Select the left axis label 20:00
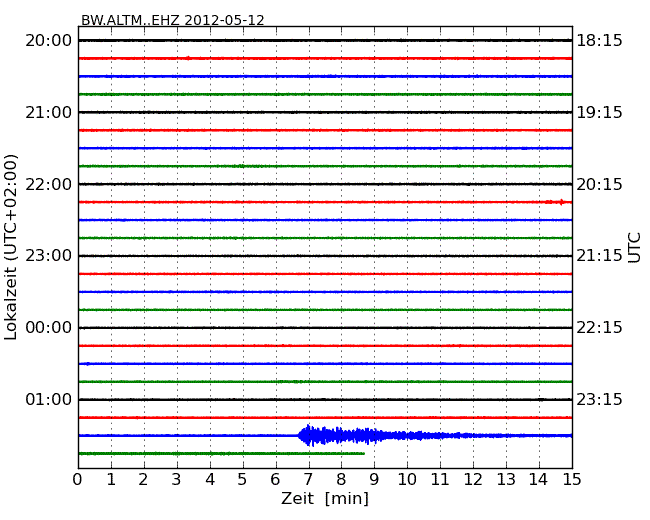 (49, 41)
